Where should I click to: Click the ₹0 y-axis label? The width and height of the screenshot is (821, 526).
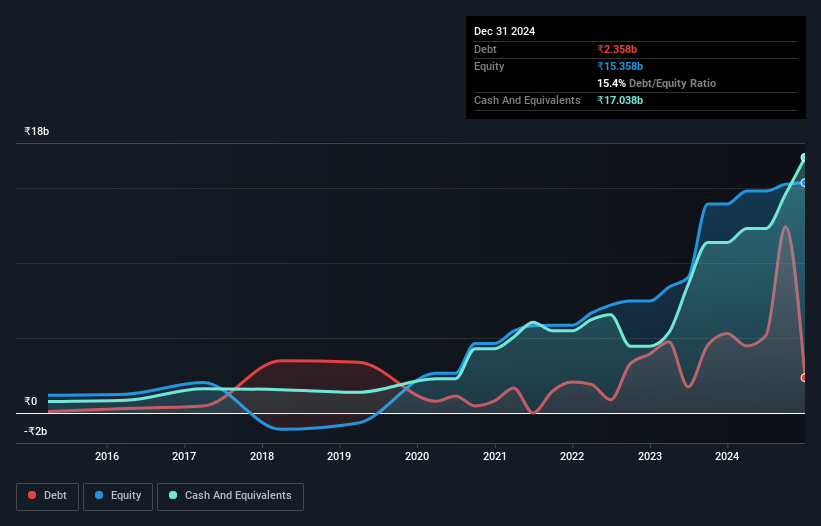click(x=30, y=401)
